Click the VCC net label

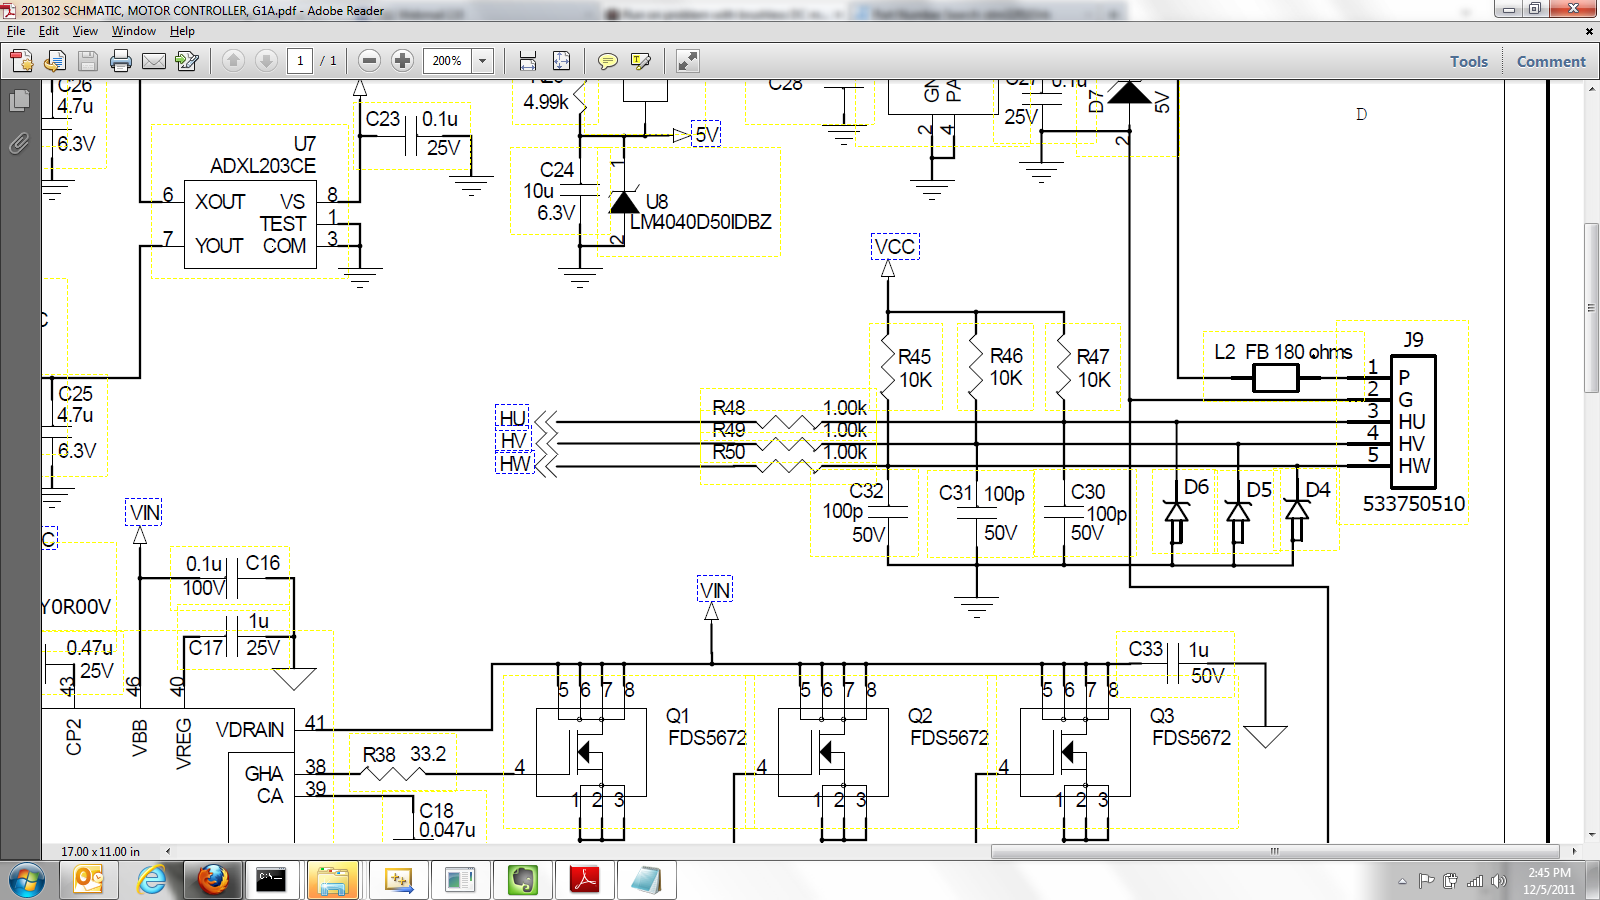[x=894, y=247]
